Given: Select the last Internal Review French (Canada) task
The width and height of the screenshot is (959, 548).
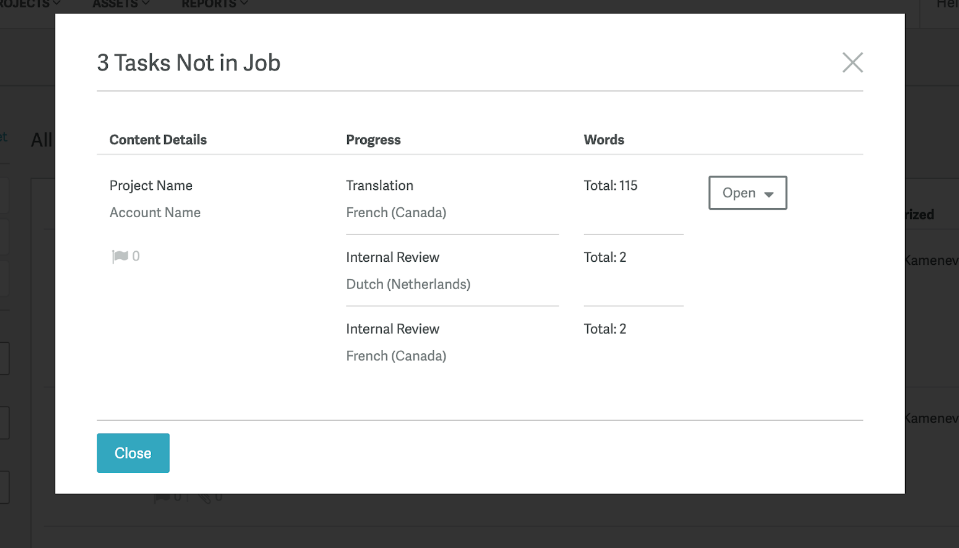Looking at the screenshot, I should [452, 342].
